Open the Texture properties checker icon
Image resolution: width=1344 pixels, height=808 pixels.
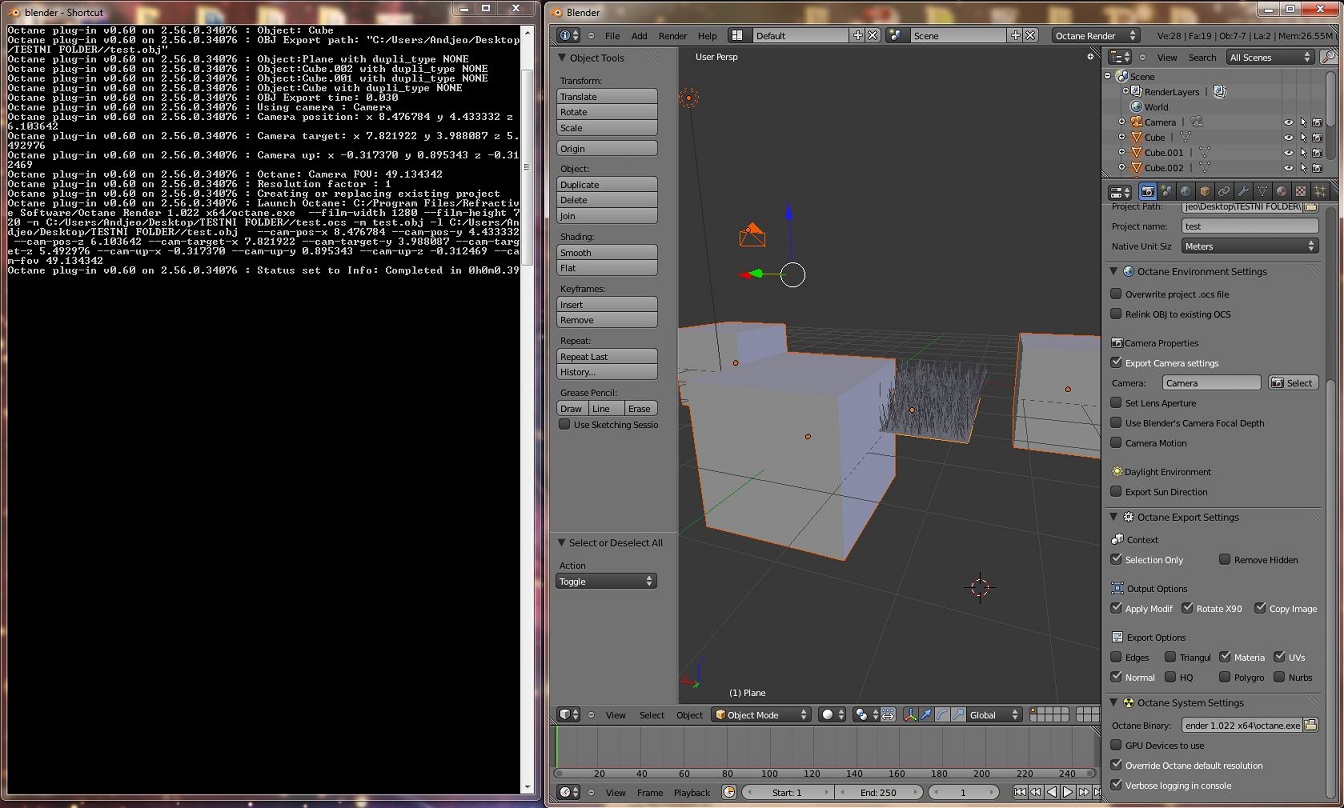click(x=1300, y=191)
